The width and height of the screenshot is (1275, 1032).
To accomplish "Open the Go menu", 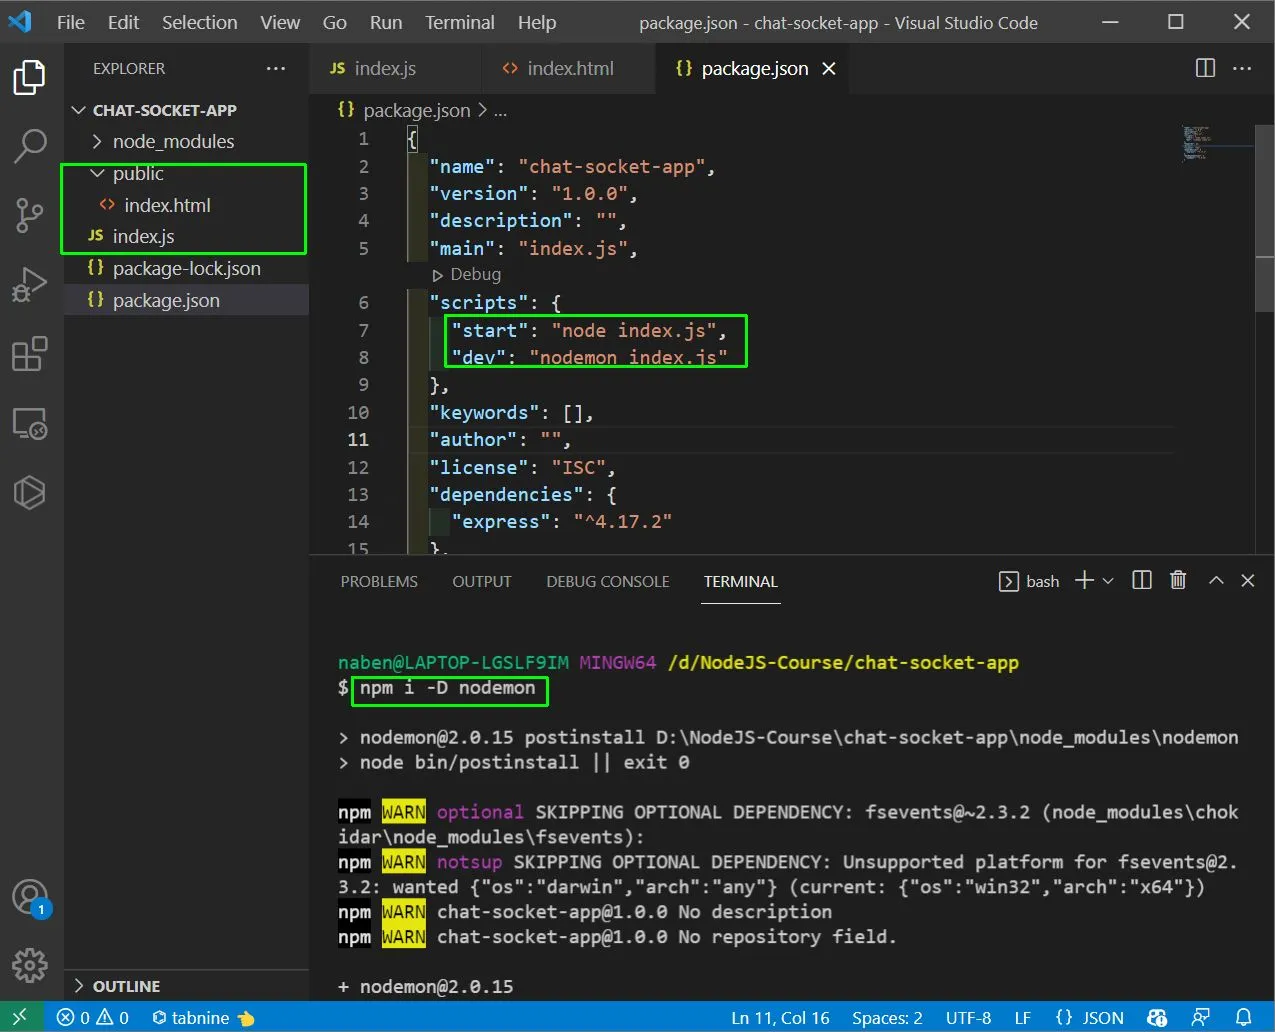I will point(334,22).
